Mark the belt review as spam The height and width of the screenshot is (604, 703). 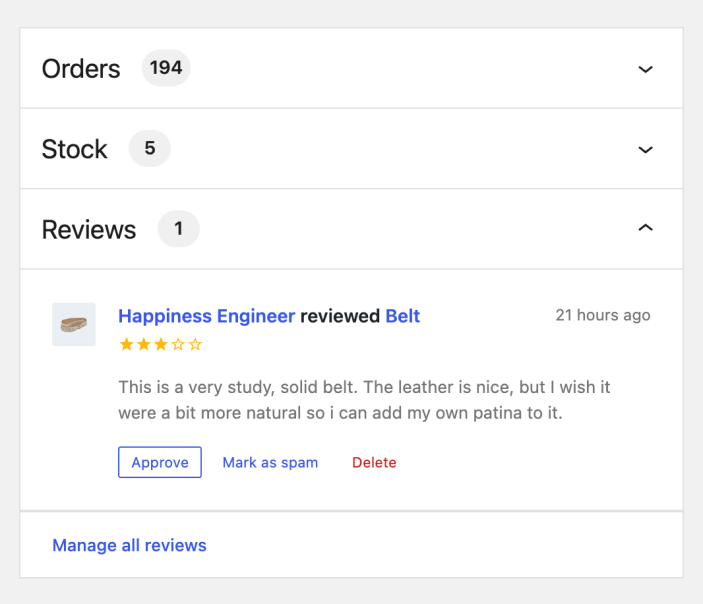point(270,462)
